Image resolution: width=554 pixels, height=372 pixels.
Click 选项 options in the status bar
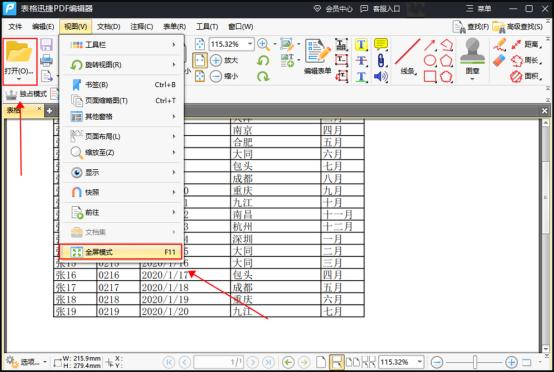coord(26,362)
